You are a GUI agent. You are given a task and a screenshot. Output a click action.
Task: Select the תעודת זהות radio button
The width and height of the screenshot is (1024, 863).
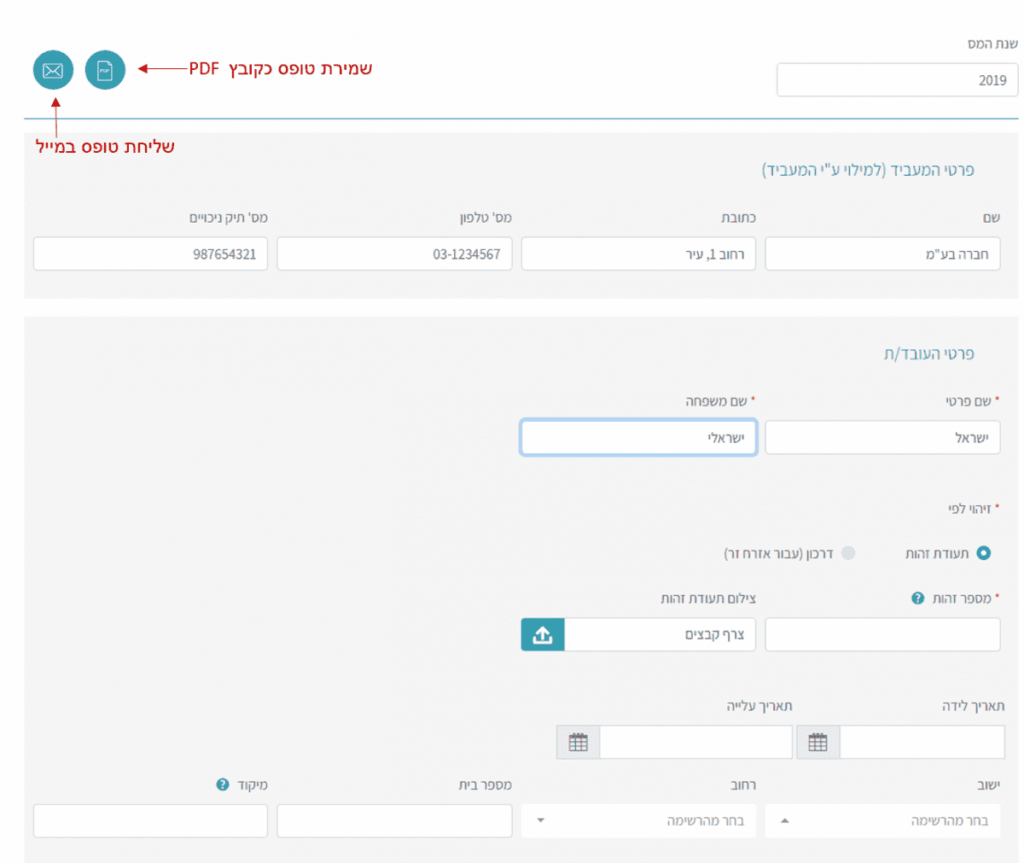point(983,553)
